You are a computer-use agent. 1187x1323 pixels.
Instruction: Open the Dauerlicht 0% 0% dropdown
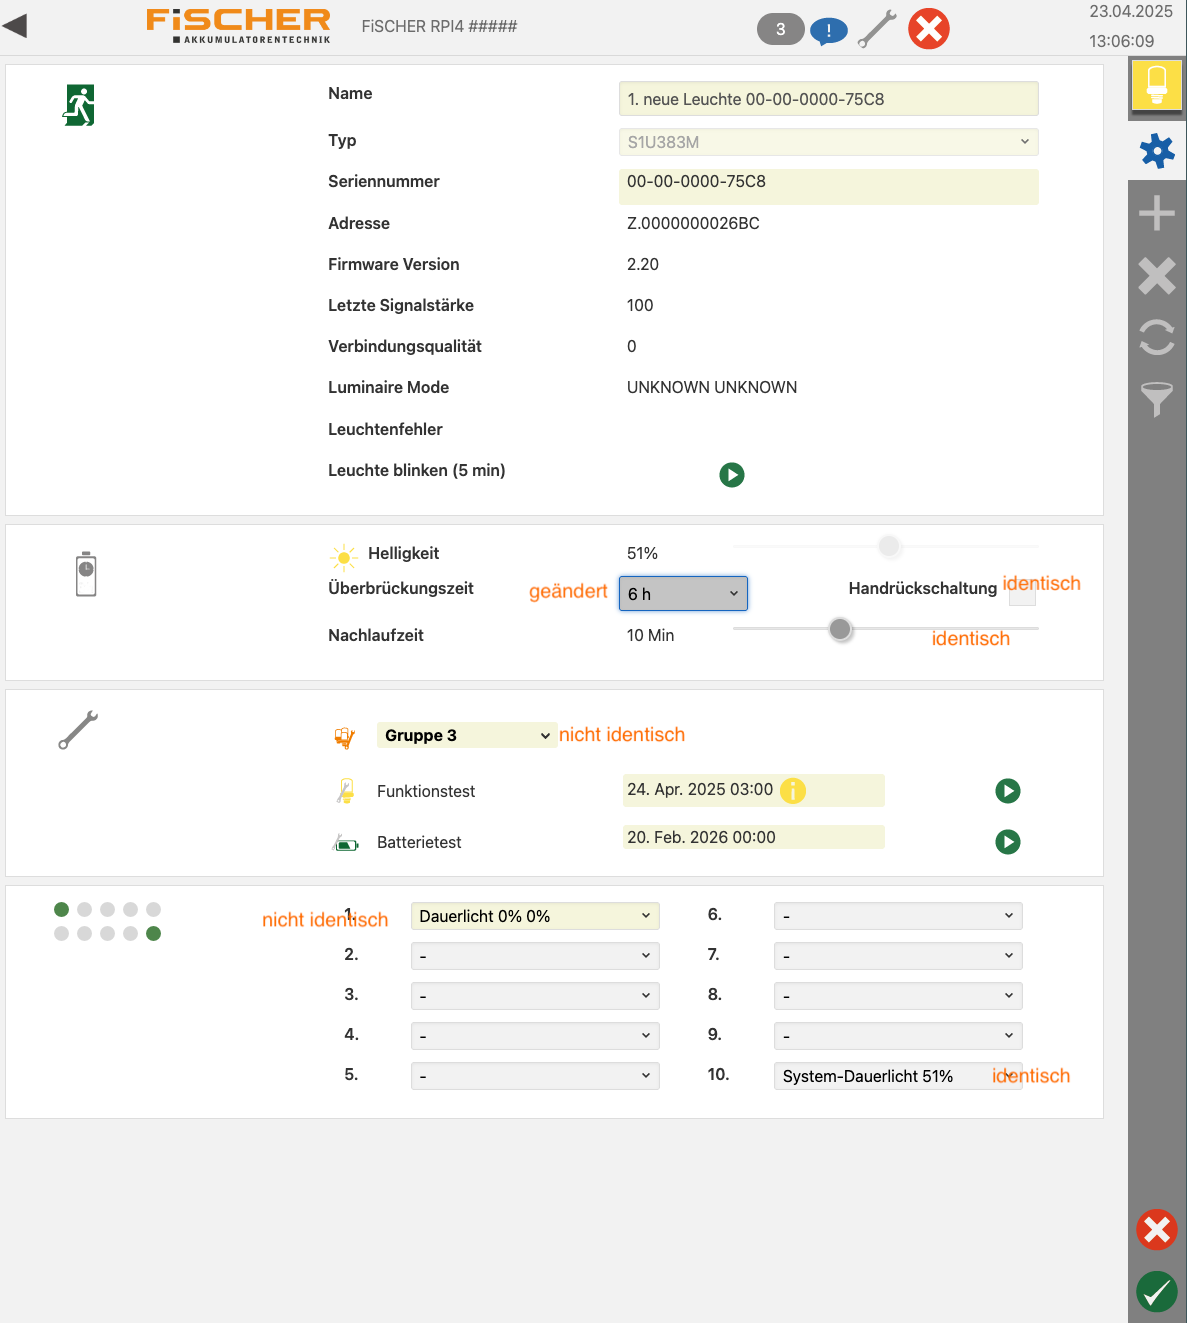(x=535, y=916)
